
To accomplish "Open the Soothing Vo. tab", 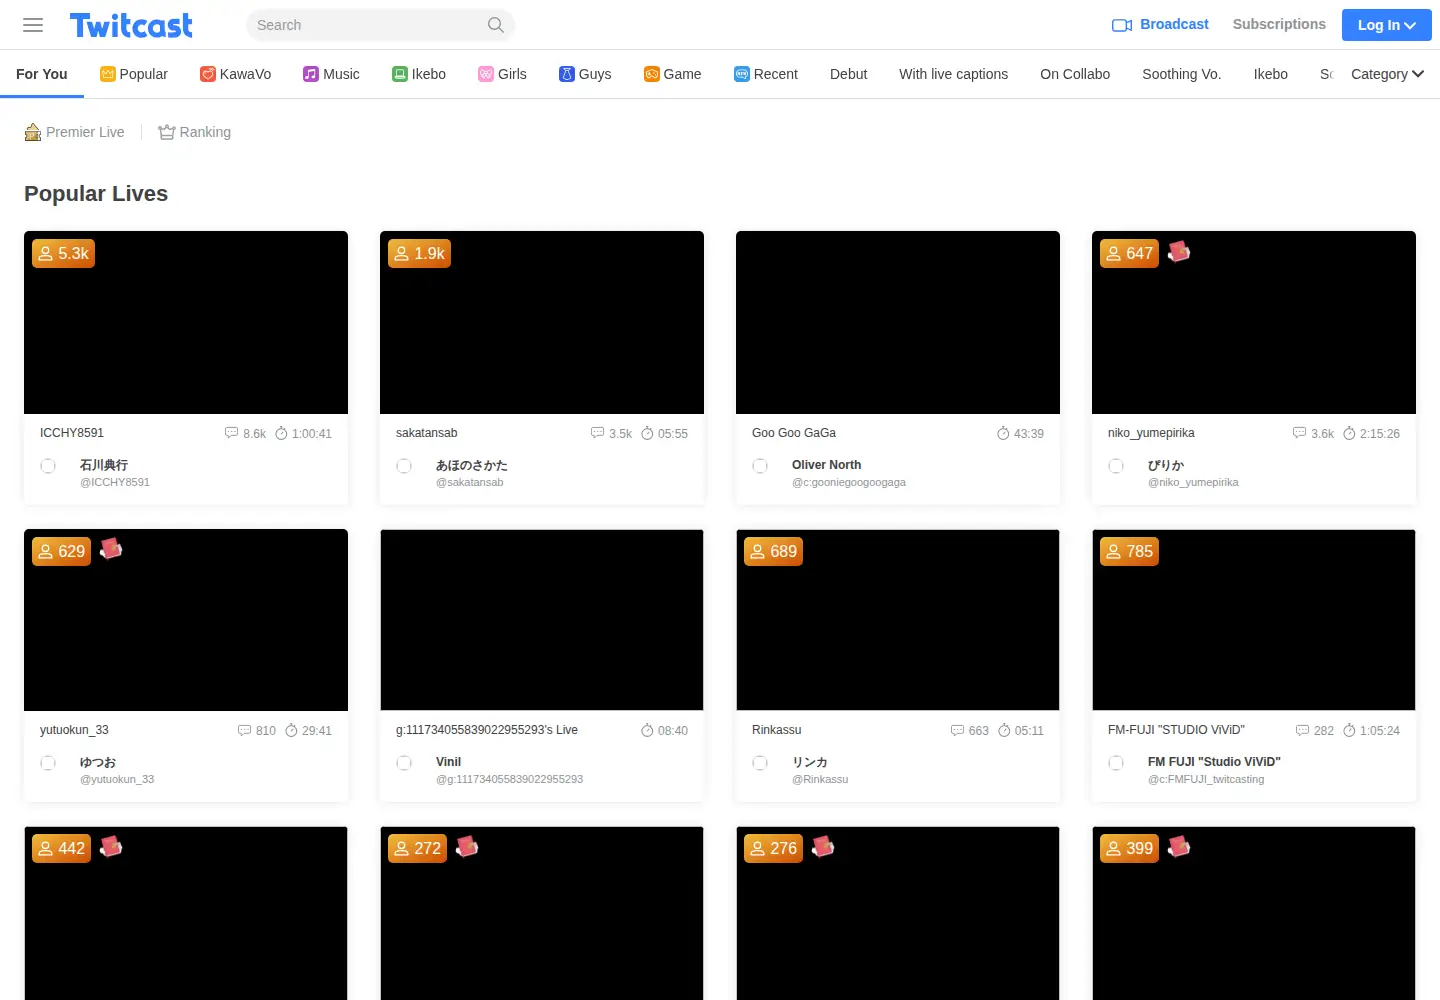I will pos(1182,74).
